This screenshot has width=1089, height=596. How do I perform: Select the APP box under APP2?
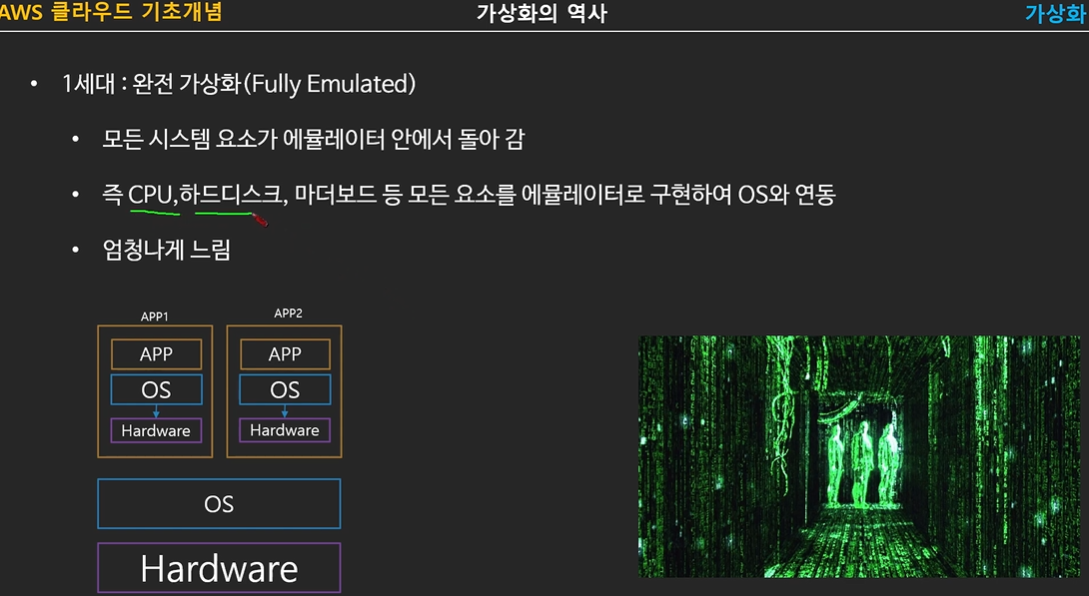(285, 354)
